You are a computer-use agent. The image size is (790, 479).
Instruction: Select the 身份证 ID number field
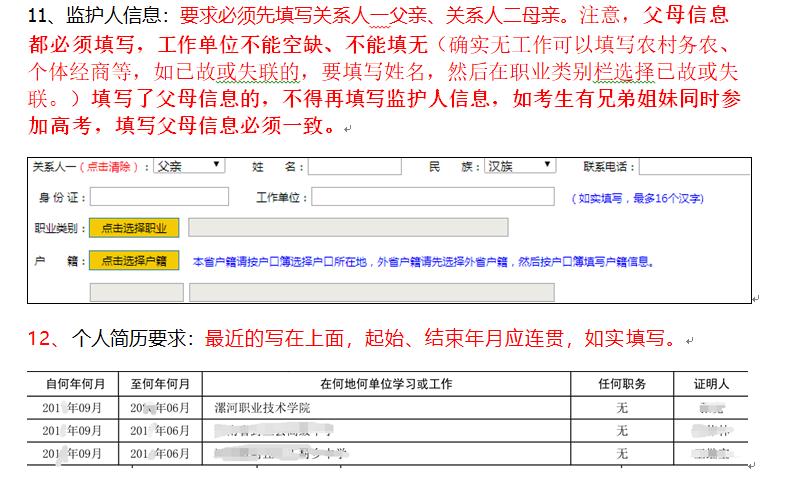click(159, 197)
